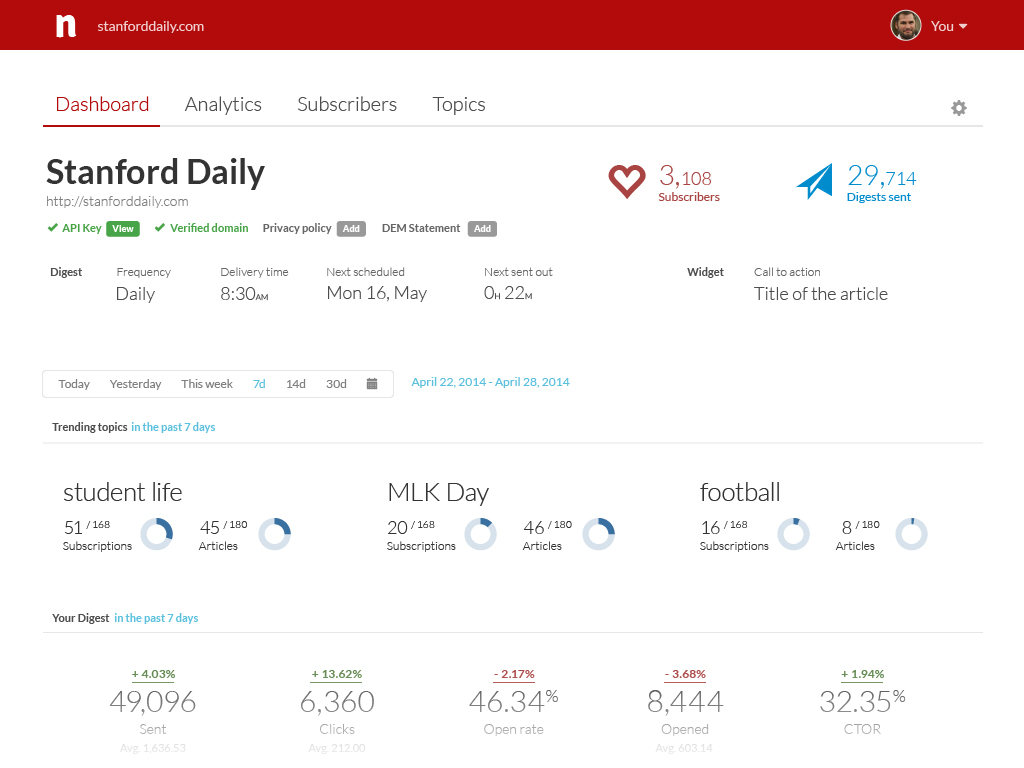
Task: Open the calendar date picker icon
Action: coord(372,384)
